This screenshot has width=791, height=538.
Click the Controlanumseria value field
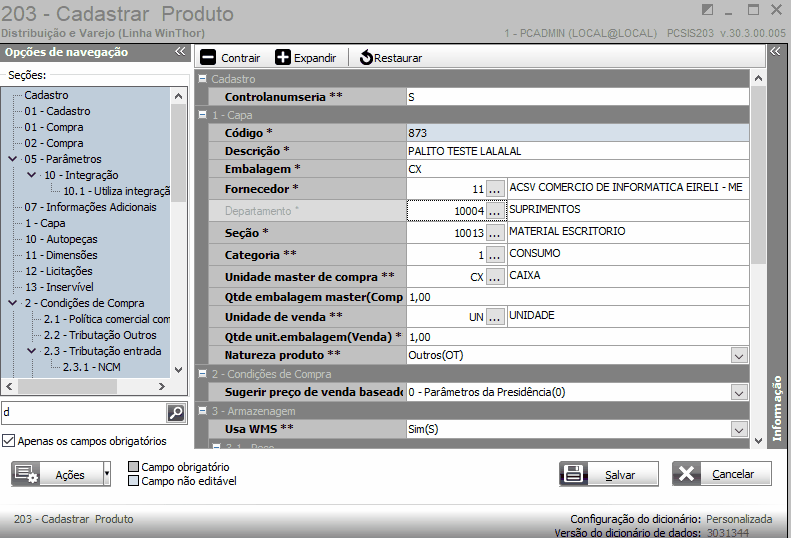coord(578,97)
